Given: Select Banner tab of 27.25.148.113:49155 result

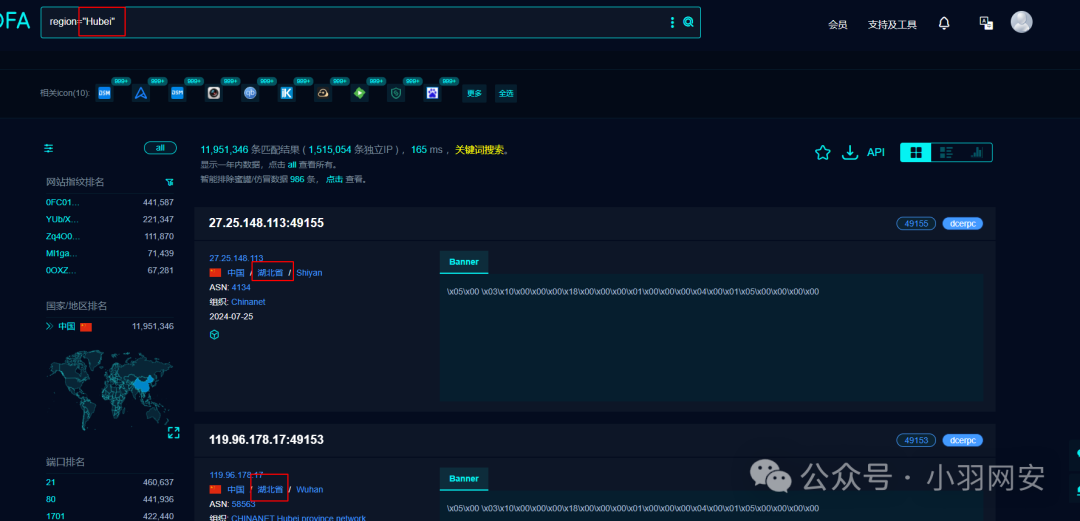Looking at the screenshot, I should (x=464, y=262).
